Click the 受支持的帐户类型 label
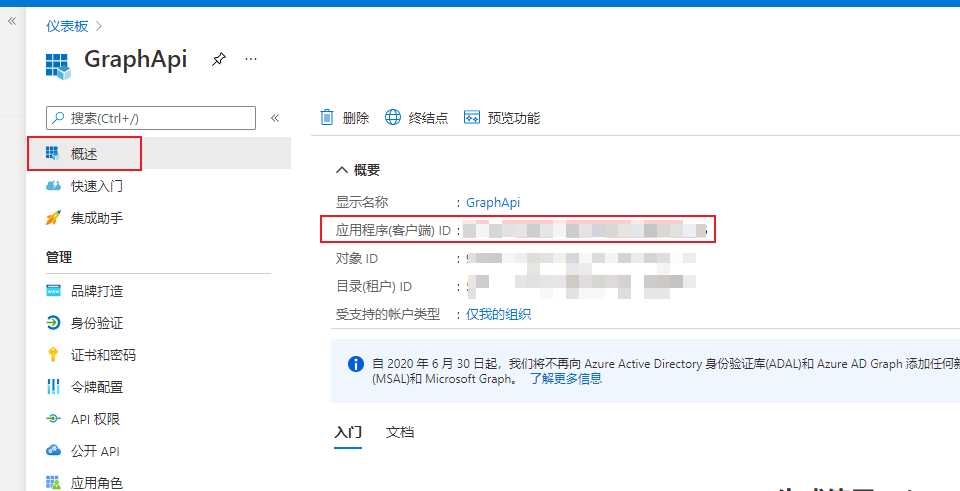The height and width of the screenshot is (491, 960). click(x=388, y=315)
